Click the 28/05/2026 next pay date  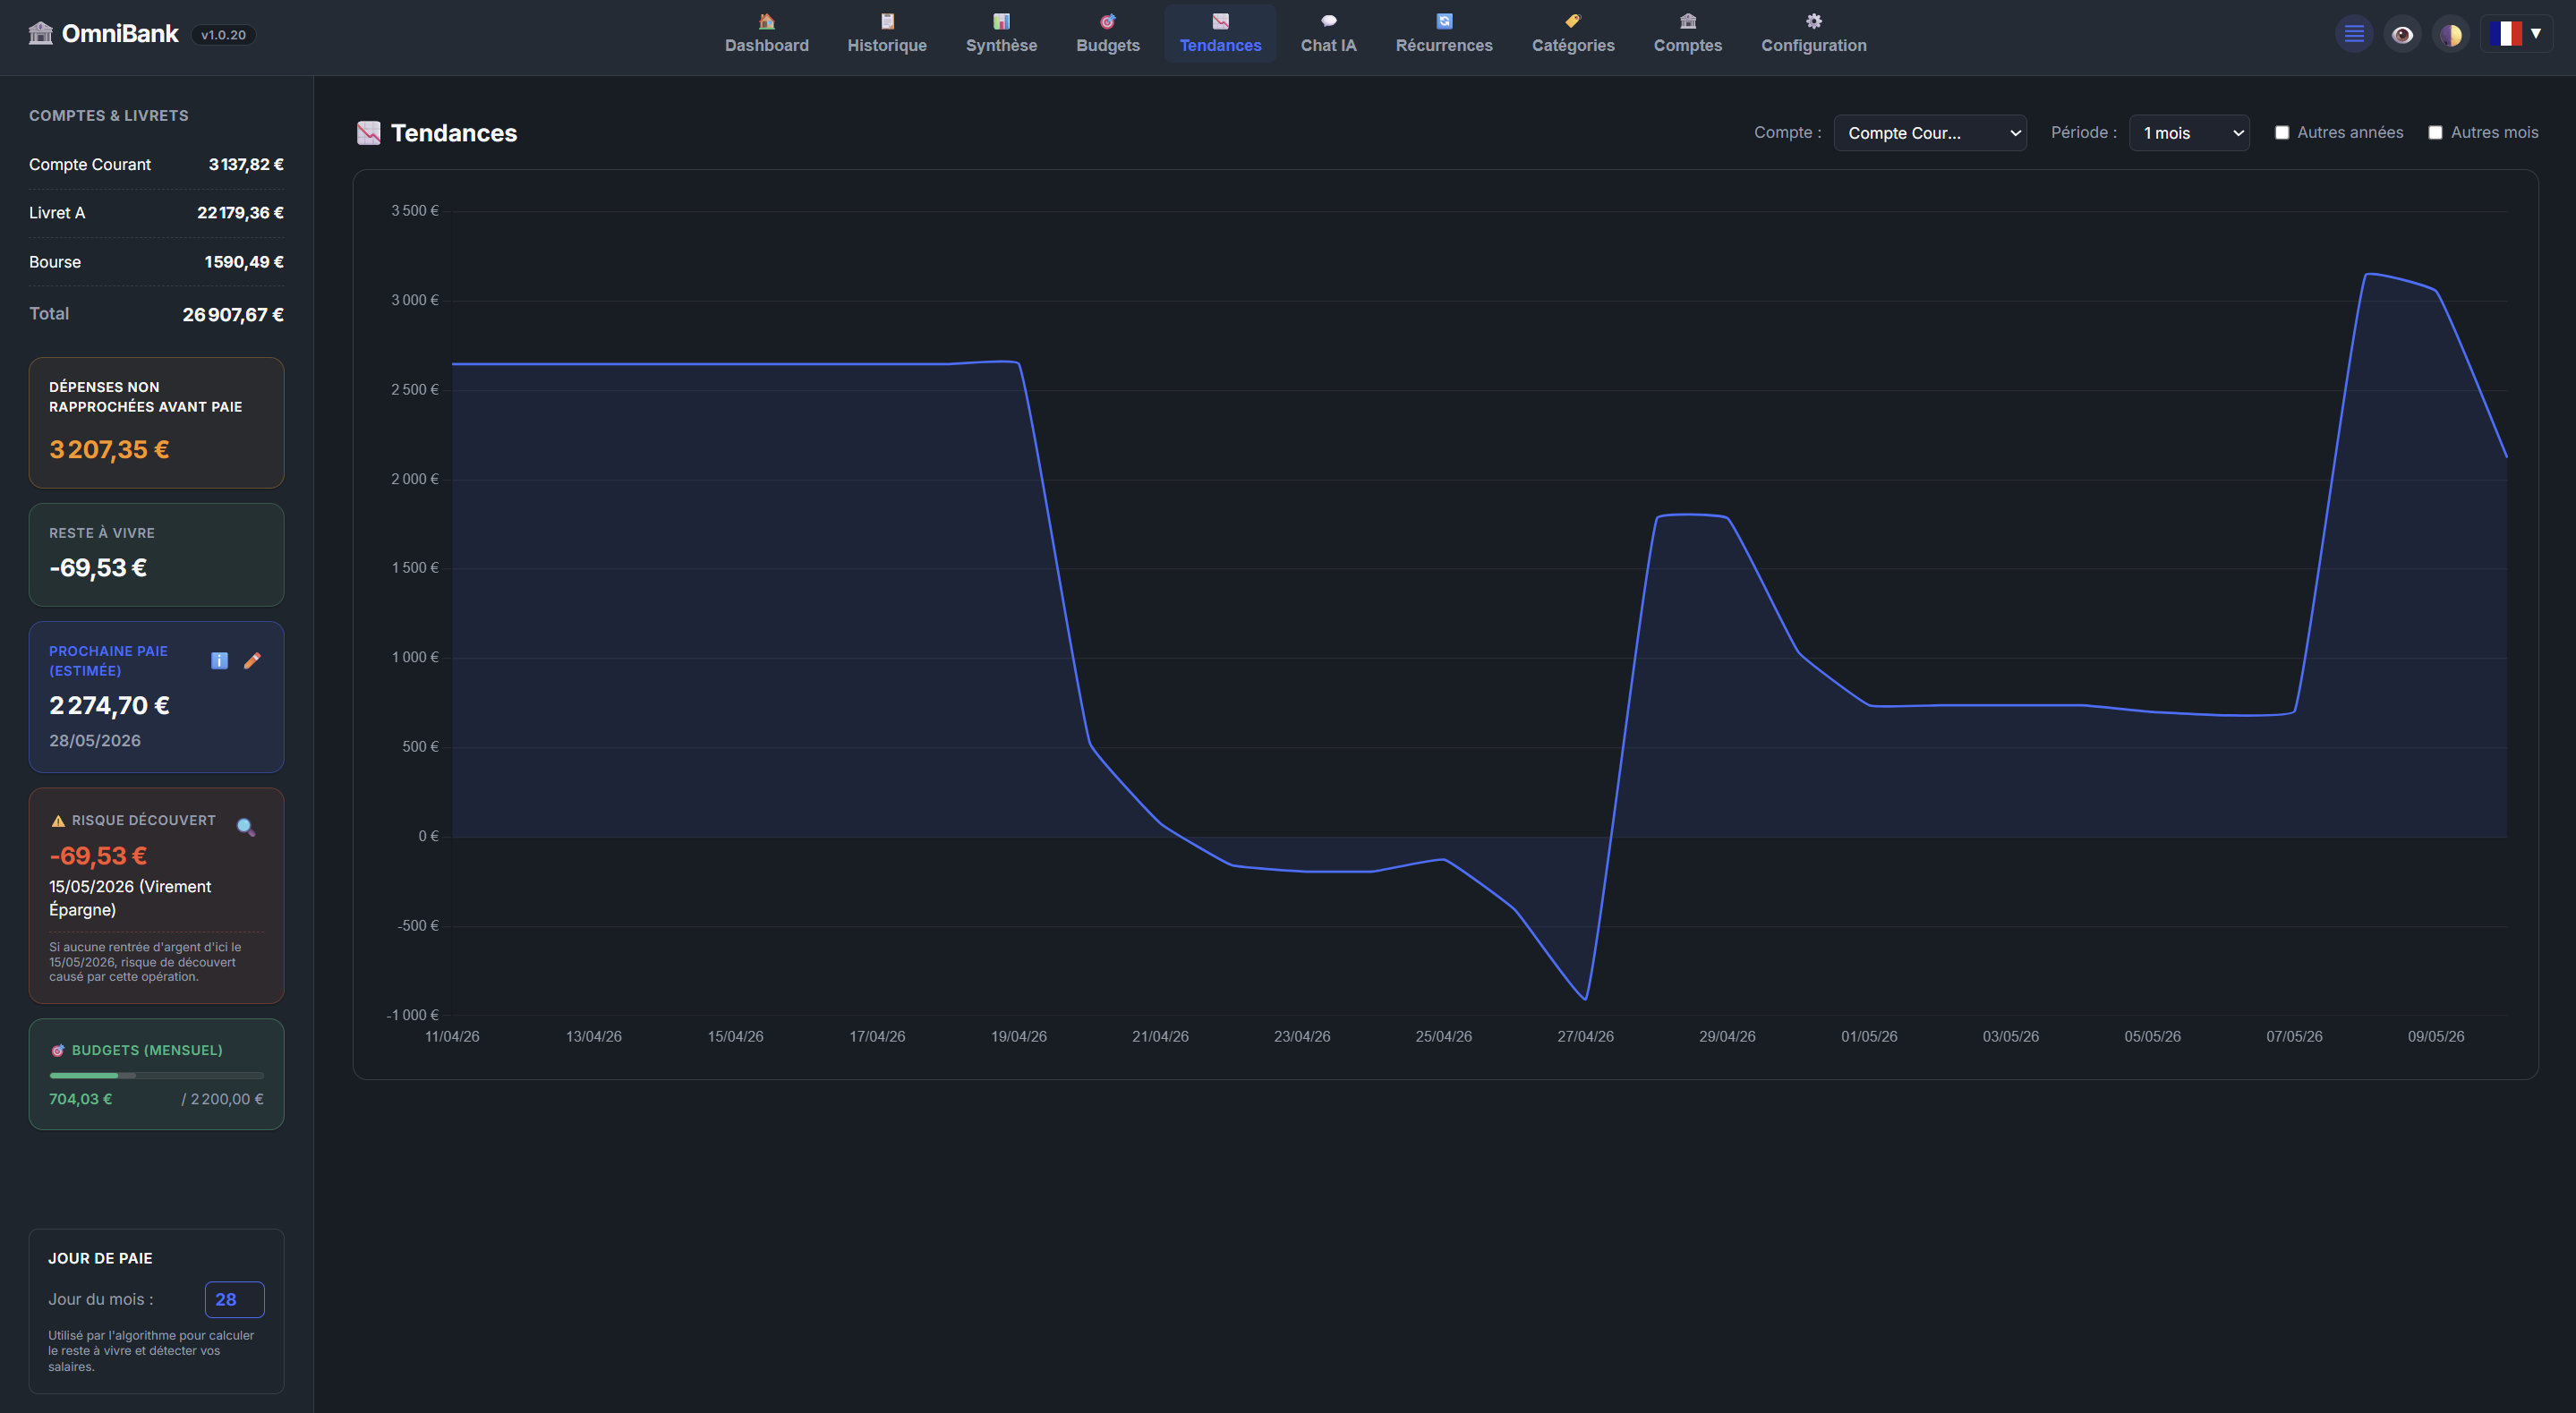(x=95, y=741)
